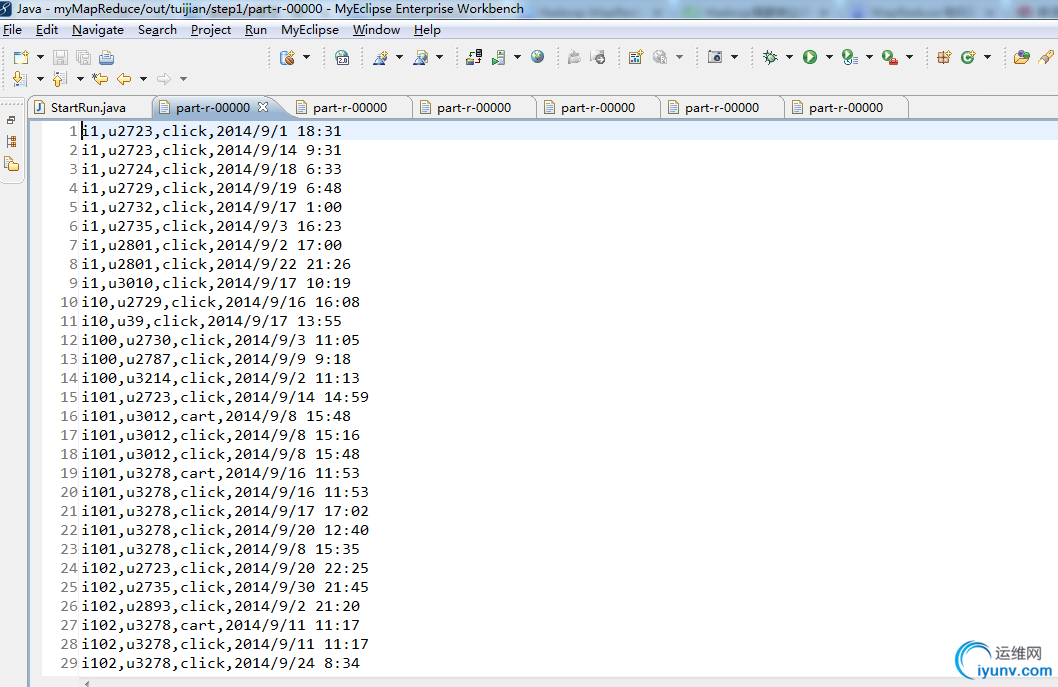This screenshot has height=687, width=1058.
Task: Open the Help menu
Action: tap(427, 30)
